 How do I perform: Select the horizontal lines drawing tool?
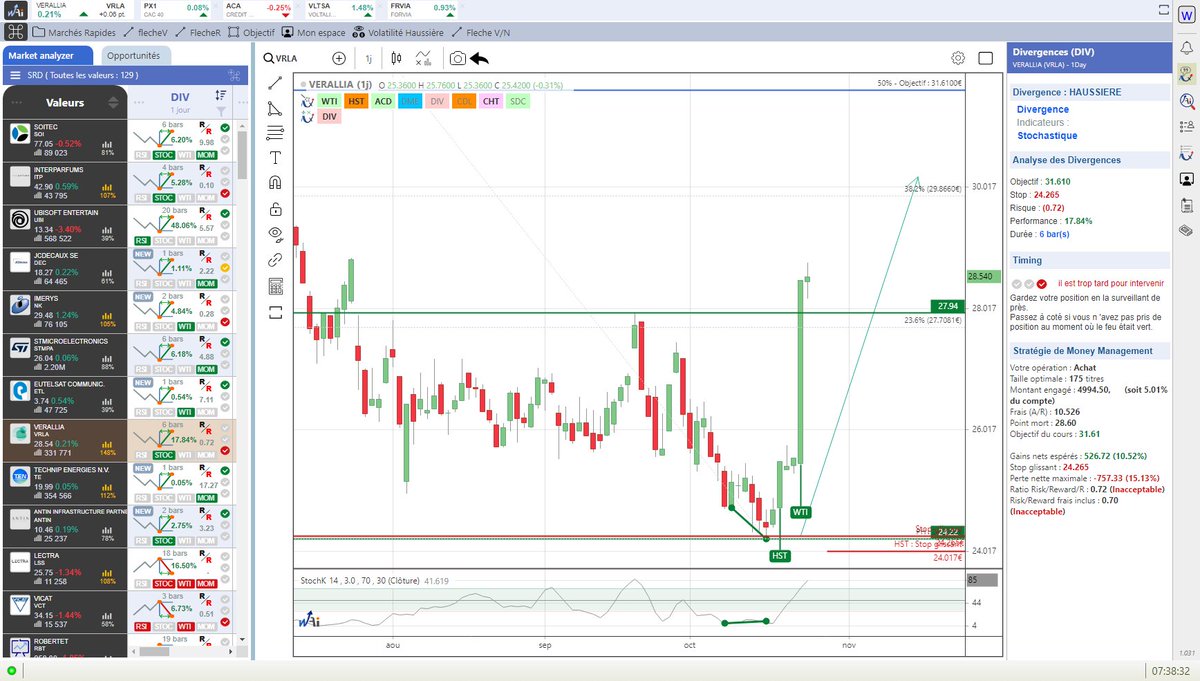[276, 132]
